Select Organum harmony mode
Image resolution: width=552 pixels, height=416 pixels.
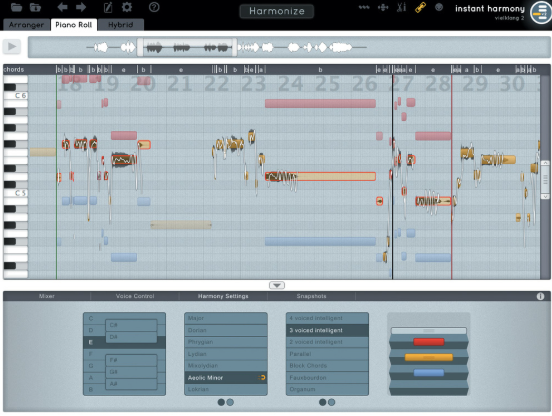click(327, 389)
